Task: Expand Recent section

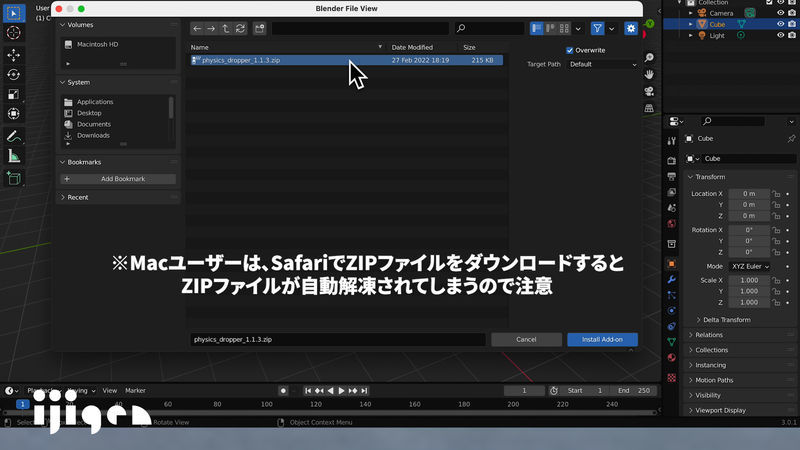Action: click(x=62, y=197)
